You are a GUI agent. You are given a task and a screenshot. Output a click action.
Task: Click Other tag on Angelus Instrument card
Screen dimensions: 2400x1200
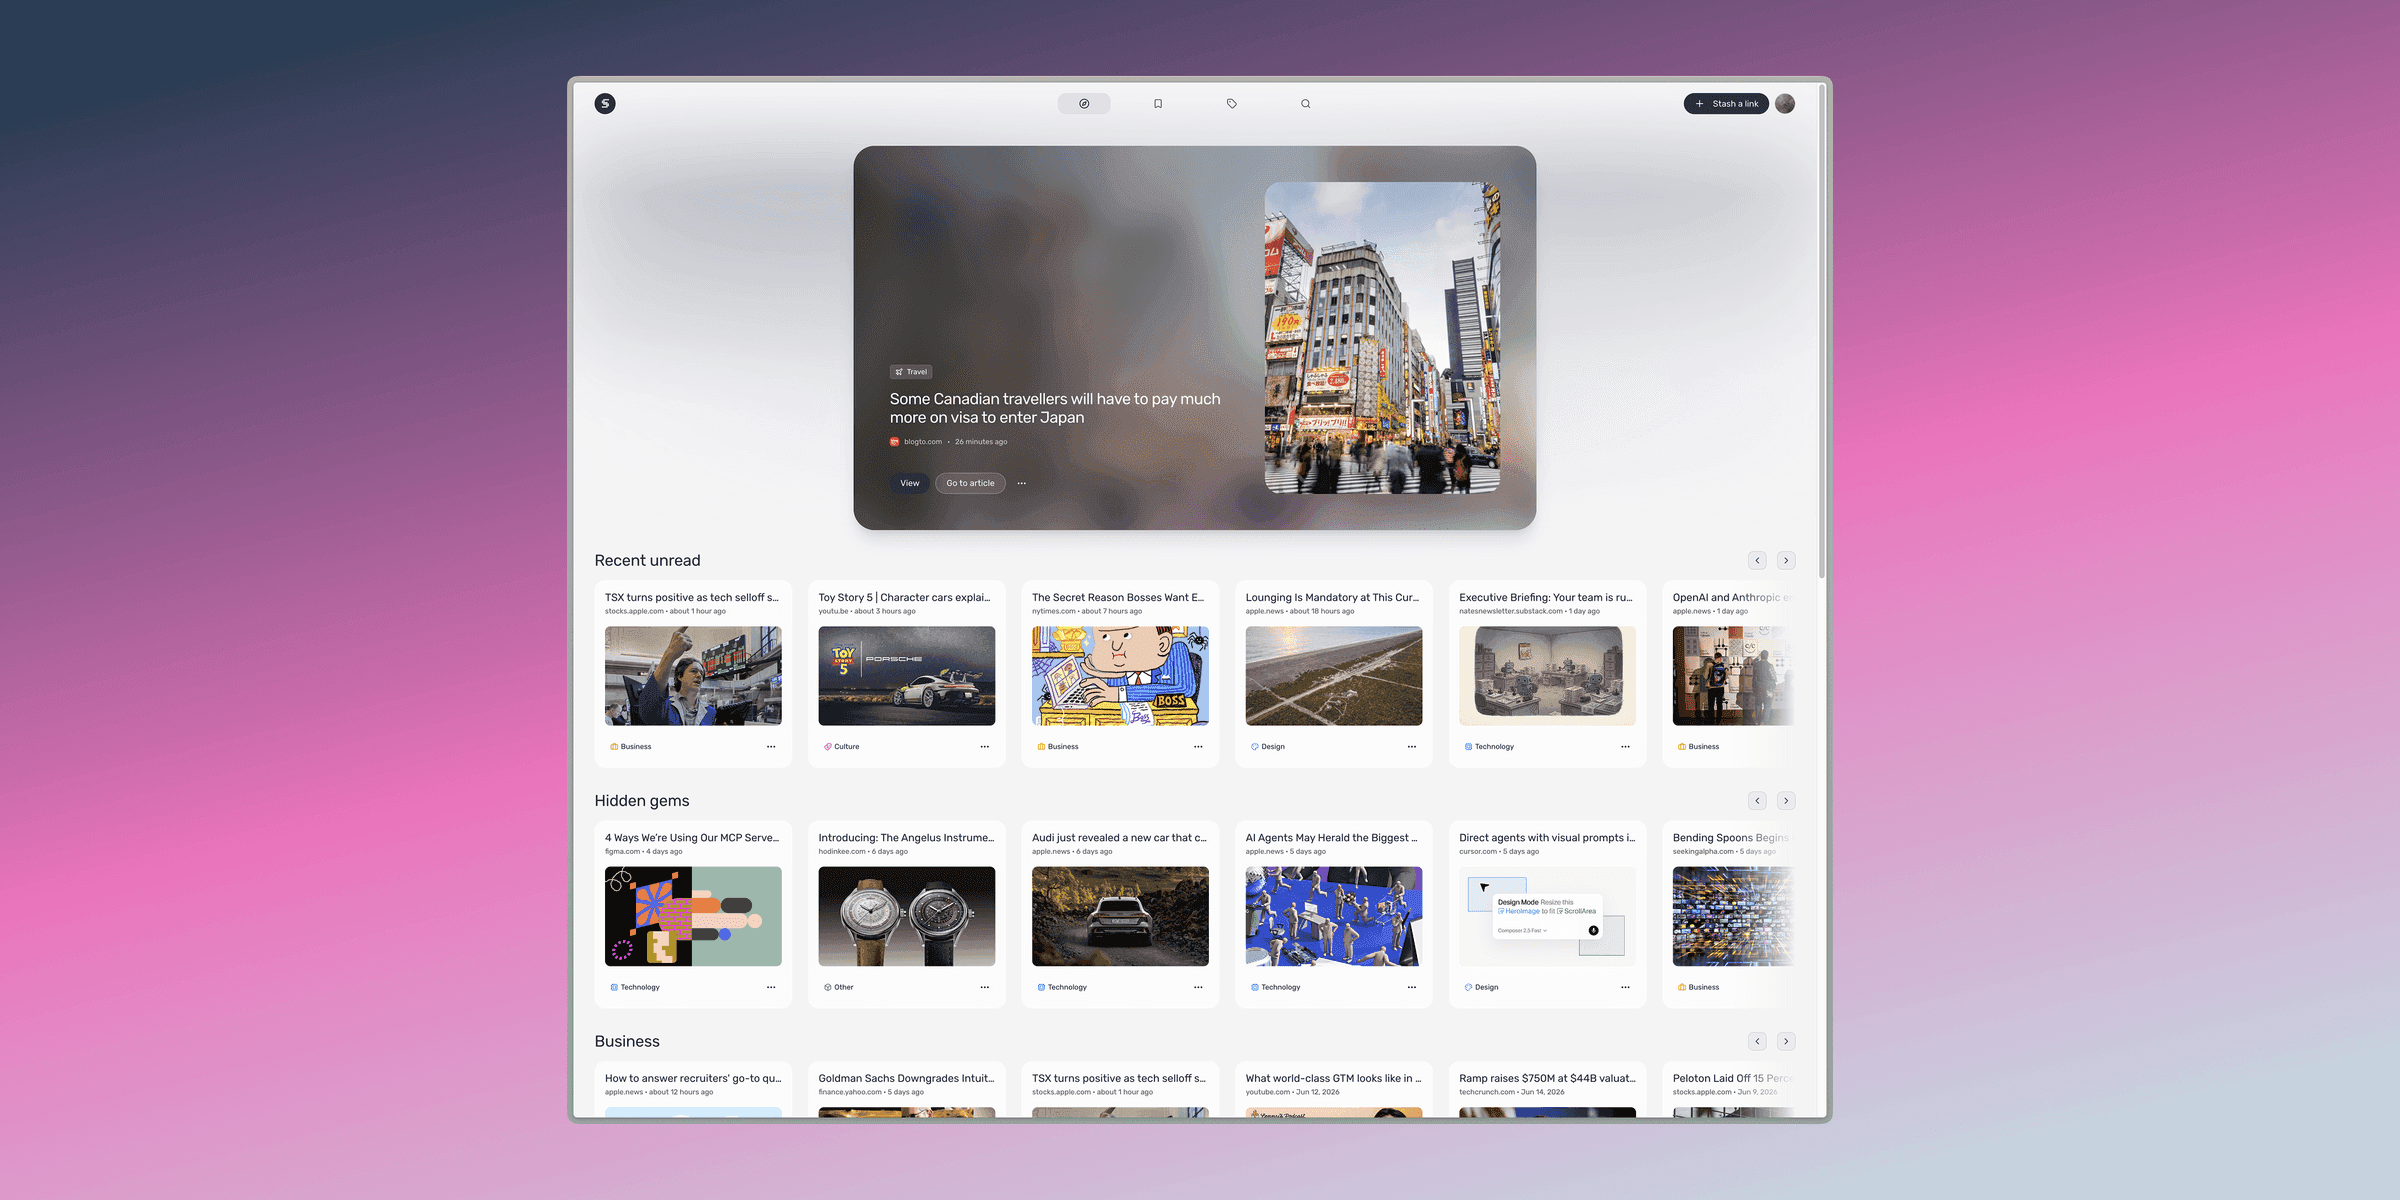tap(839, 987)
